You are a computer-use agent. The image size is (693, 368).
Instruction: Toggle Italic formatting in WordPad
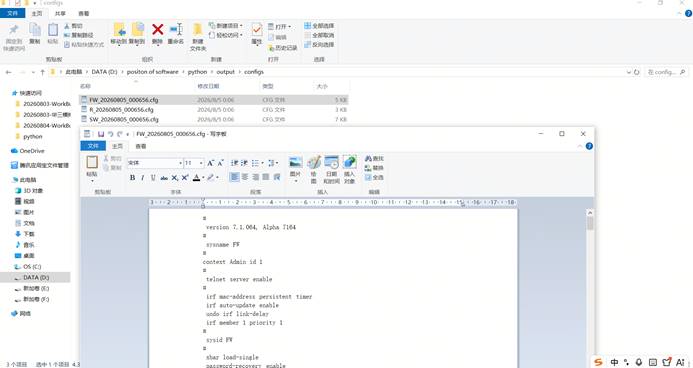click(142, 178)
